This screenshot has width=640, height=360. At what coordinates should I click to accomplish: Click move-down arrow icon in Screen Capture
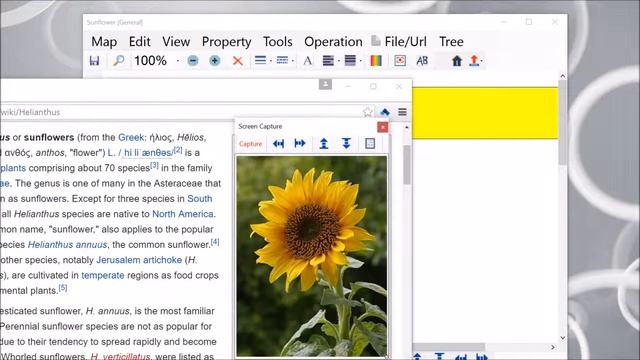point(346,144)
